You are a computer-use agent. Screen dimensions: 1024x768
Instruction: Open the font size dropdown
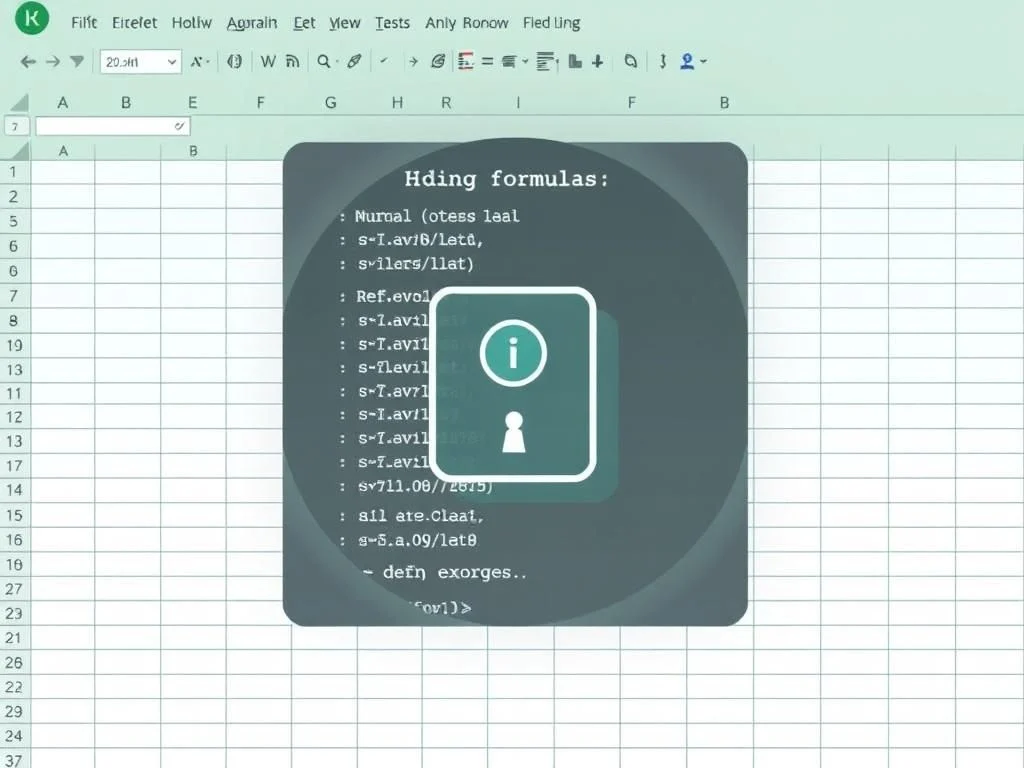[140, 62]
